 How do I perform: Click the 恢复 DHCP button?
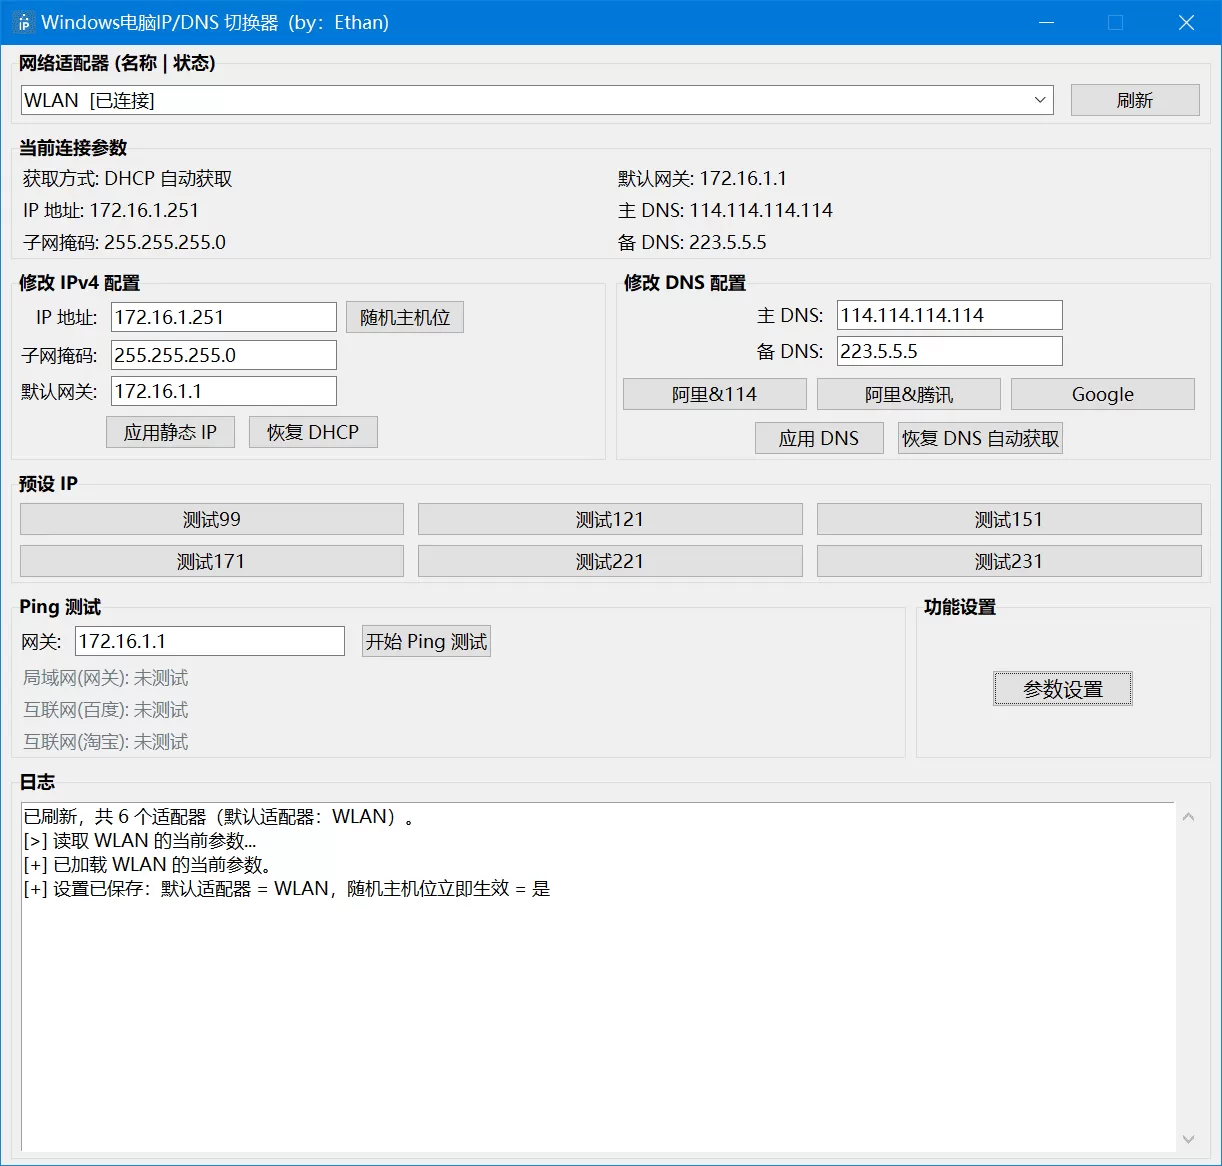click(313, 432)
